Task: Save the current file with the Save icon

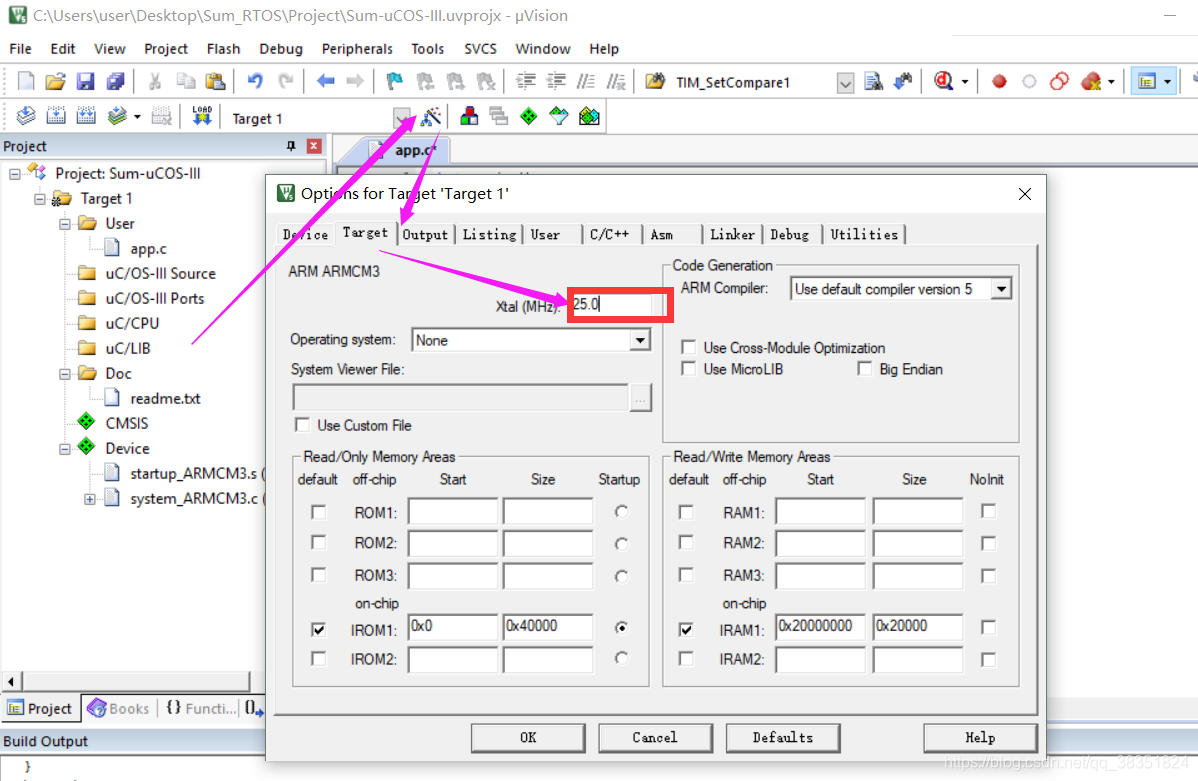Action: tap(85, 81)
